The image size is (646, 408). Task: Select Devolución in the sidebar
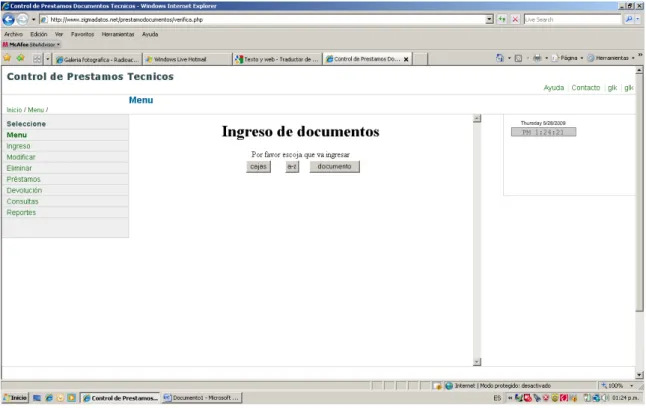[x=24, y=191]
